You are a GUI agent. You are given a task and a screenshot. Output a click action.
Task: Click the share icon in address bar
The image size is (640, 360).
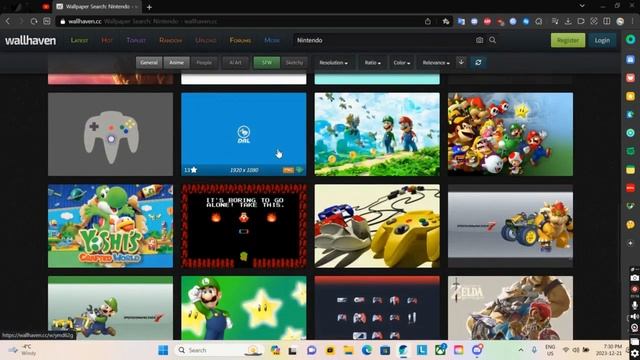(428, 21)
